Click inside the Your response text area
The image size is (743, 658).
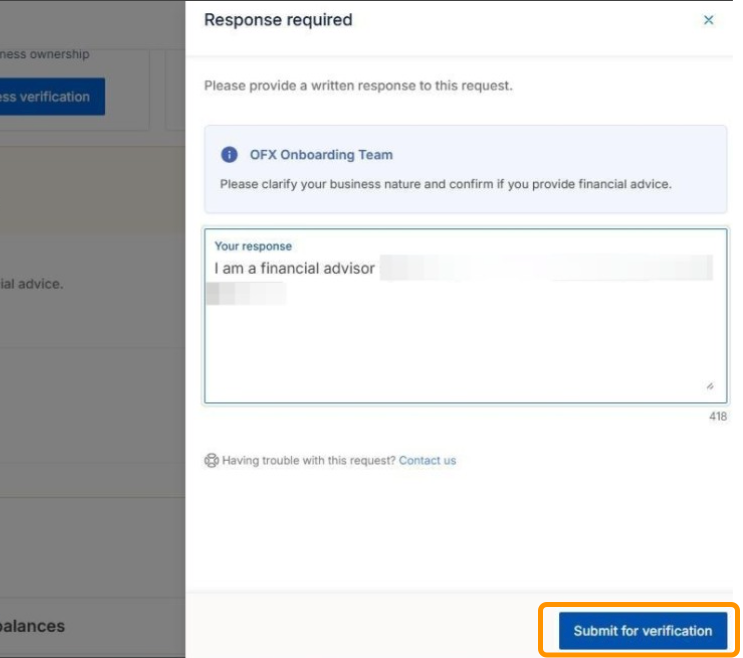coord(465,315)
